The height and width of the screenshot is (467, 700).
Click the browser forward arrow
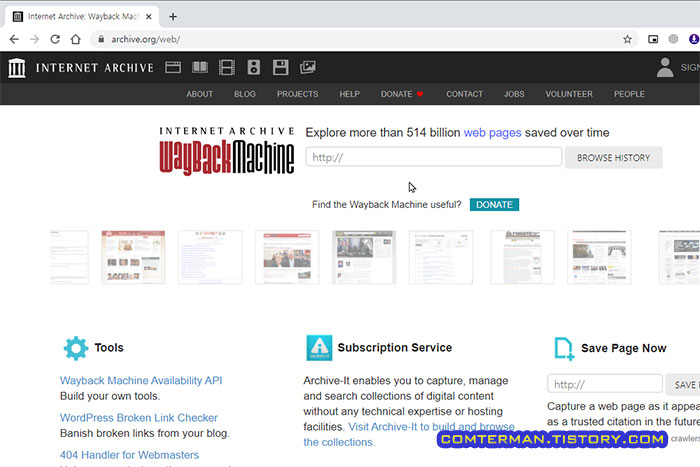[x=34, y=39]
